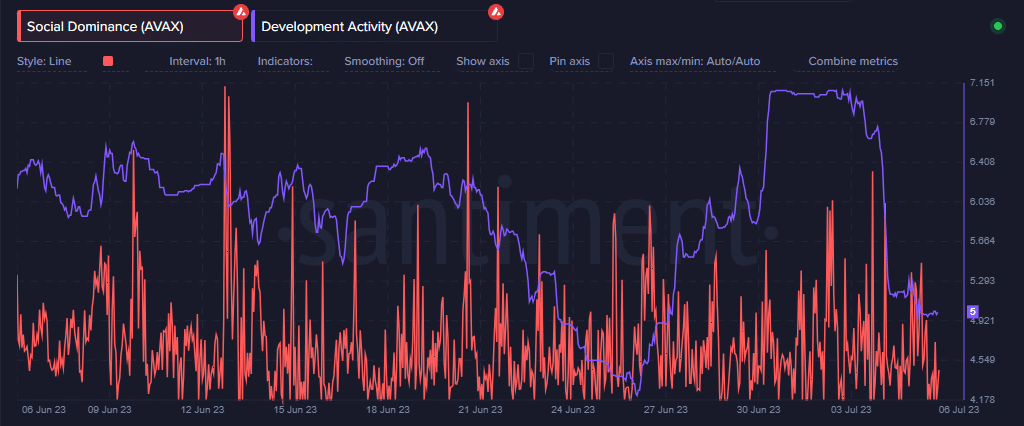Open the Indicators option
This screenshot has width=1024, height=426.
pos(285,61)
